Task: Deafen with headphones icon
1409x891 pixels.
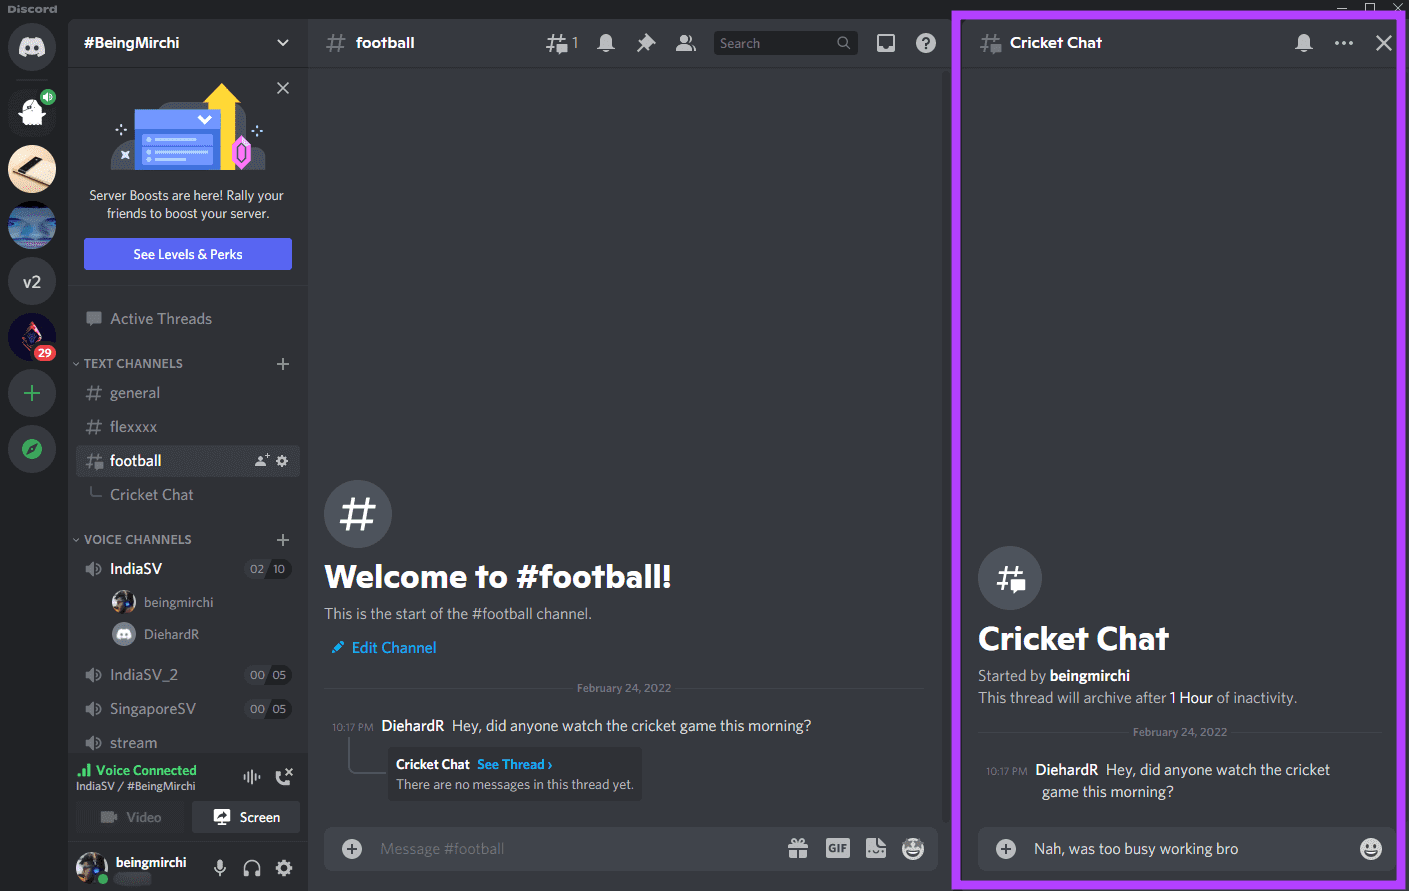Action: pyautogui.click(x=252, y=868)
